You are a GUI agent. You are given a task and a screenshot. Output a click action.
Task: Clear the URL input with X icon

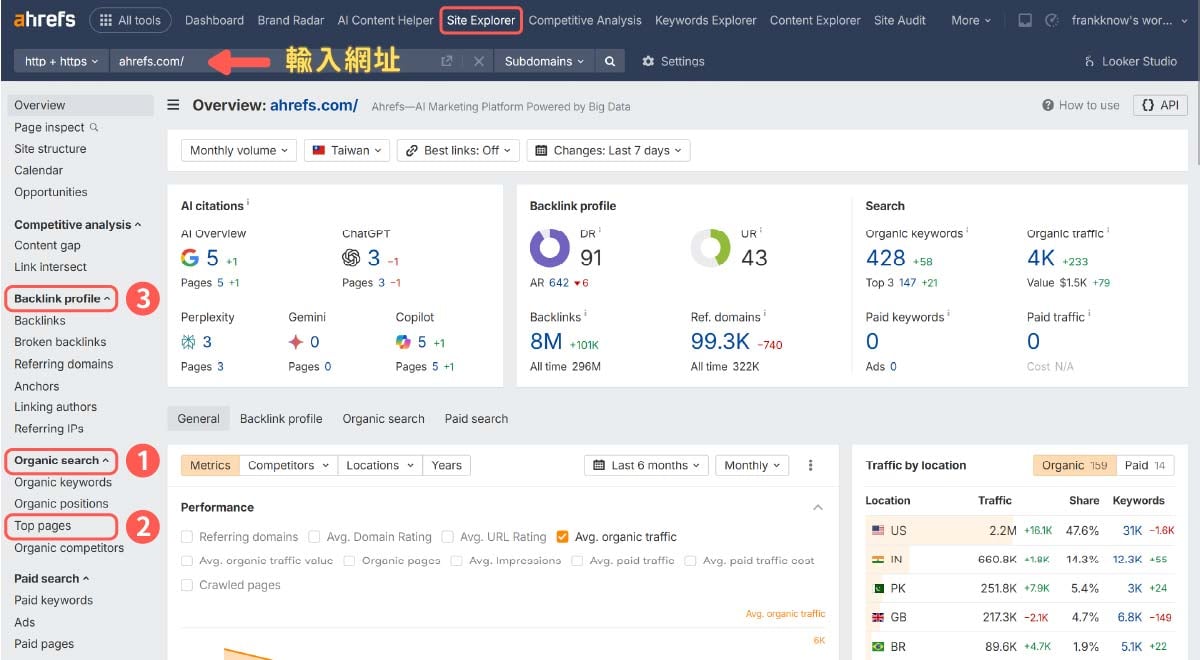pos(479,61)
